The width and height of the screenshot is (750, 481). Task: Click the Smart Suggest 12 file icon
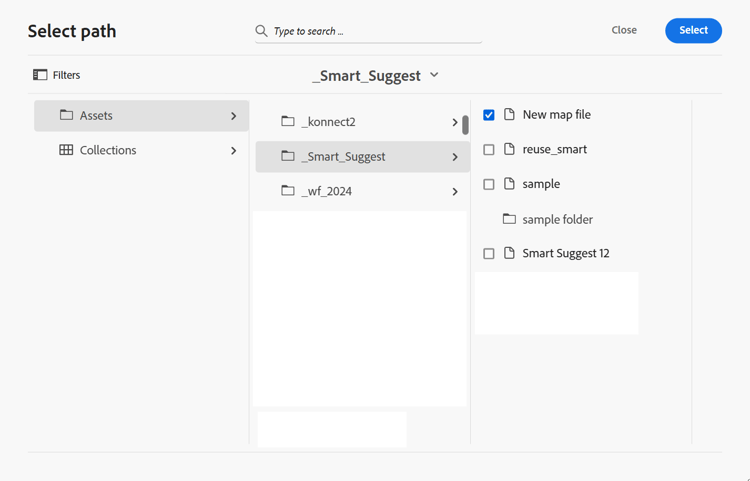(x=509, y=254)
